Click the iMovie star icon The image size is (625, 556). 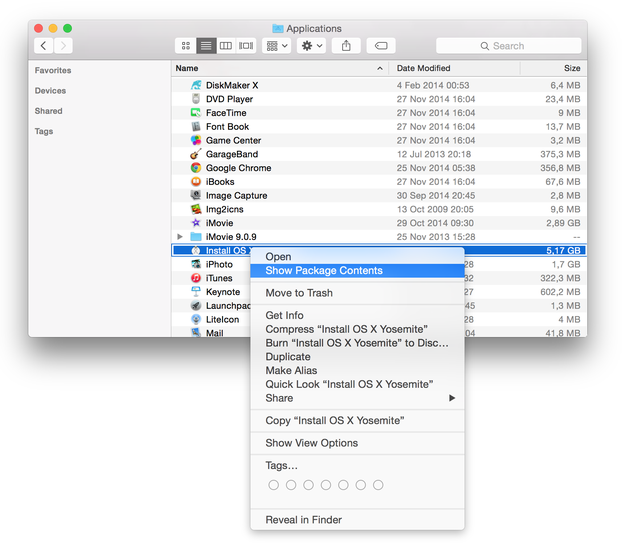pos(196,223)
